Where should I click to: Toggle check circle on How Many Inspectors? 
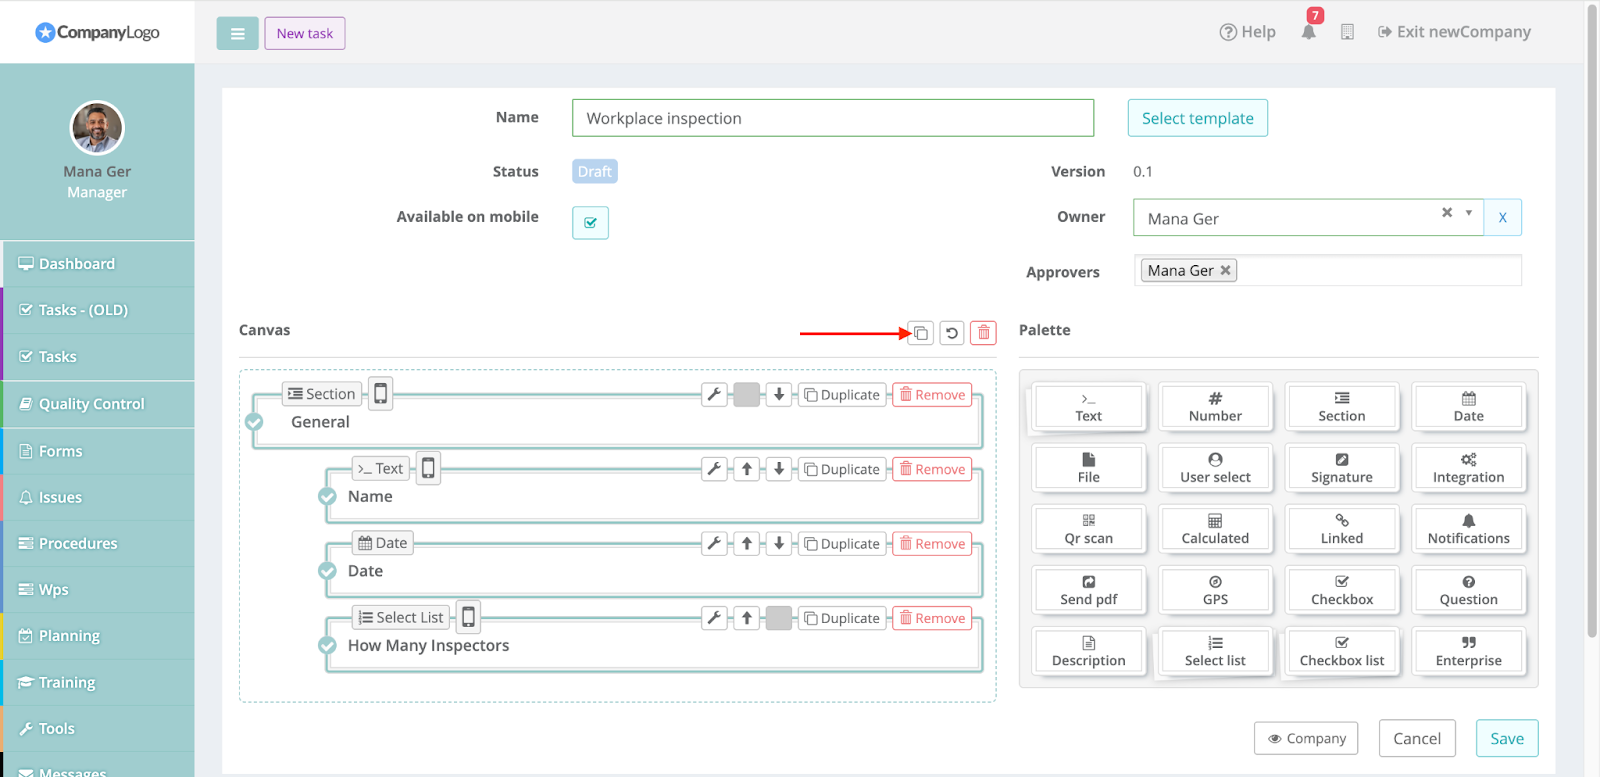click(327, 645)
